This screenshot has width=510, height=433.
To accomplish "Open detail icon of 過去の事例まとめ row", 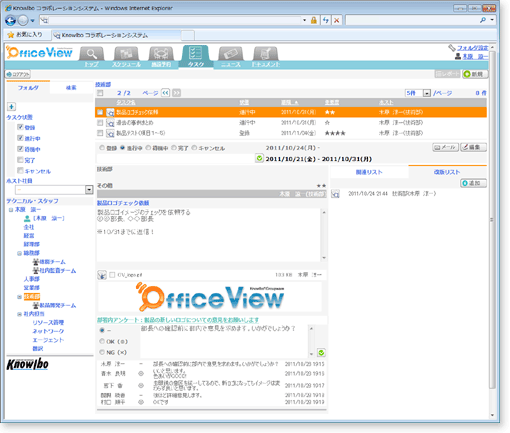I will pos(110,123).
